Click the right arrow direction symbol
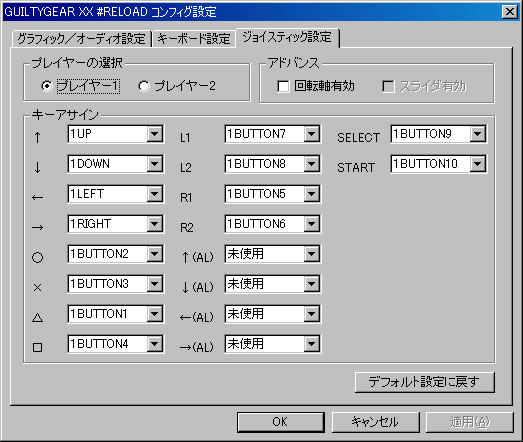Screen dimensions: 523x442 37,228
